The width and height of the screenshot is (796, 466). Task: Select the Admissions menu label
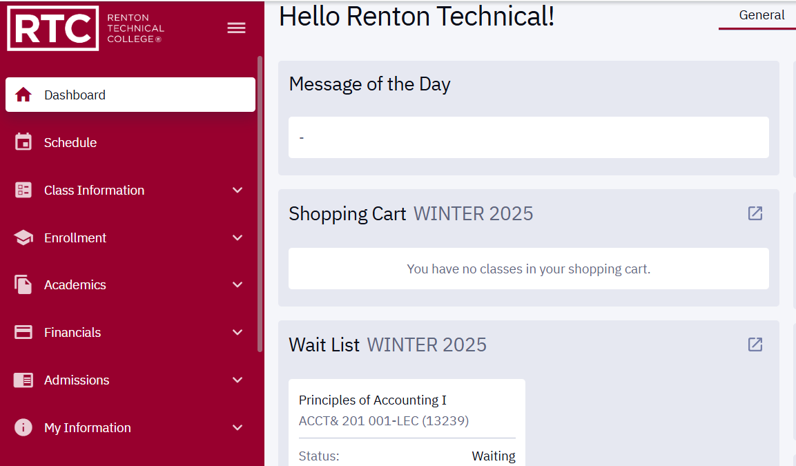(77, 380)
